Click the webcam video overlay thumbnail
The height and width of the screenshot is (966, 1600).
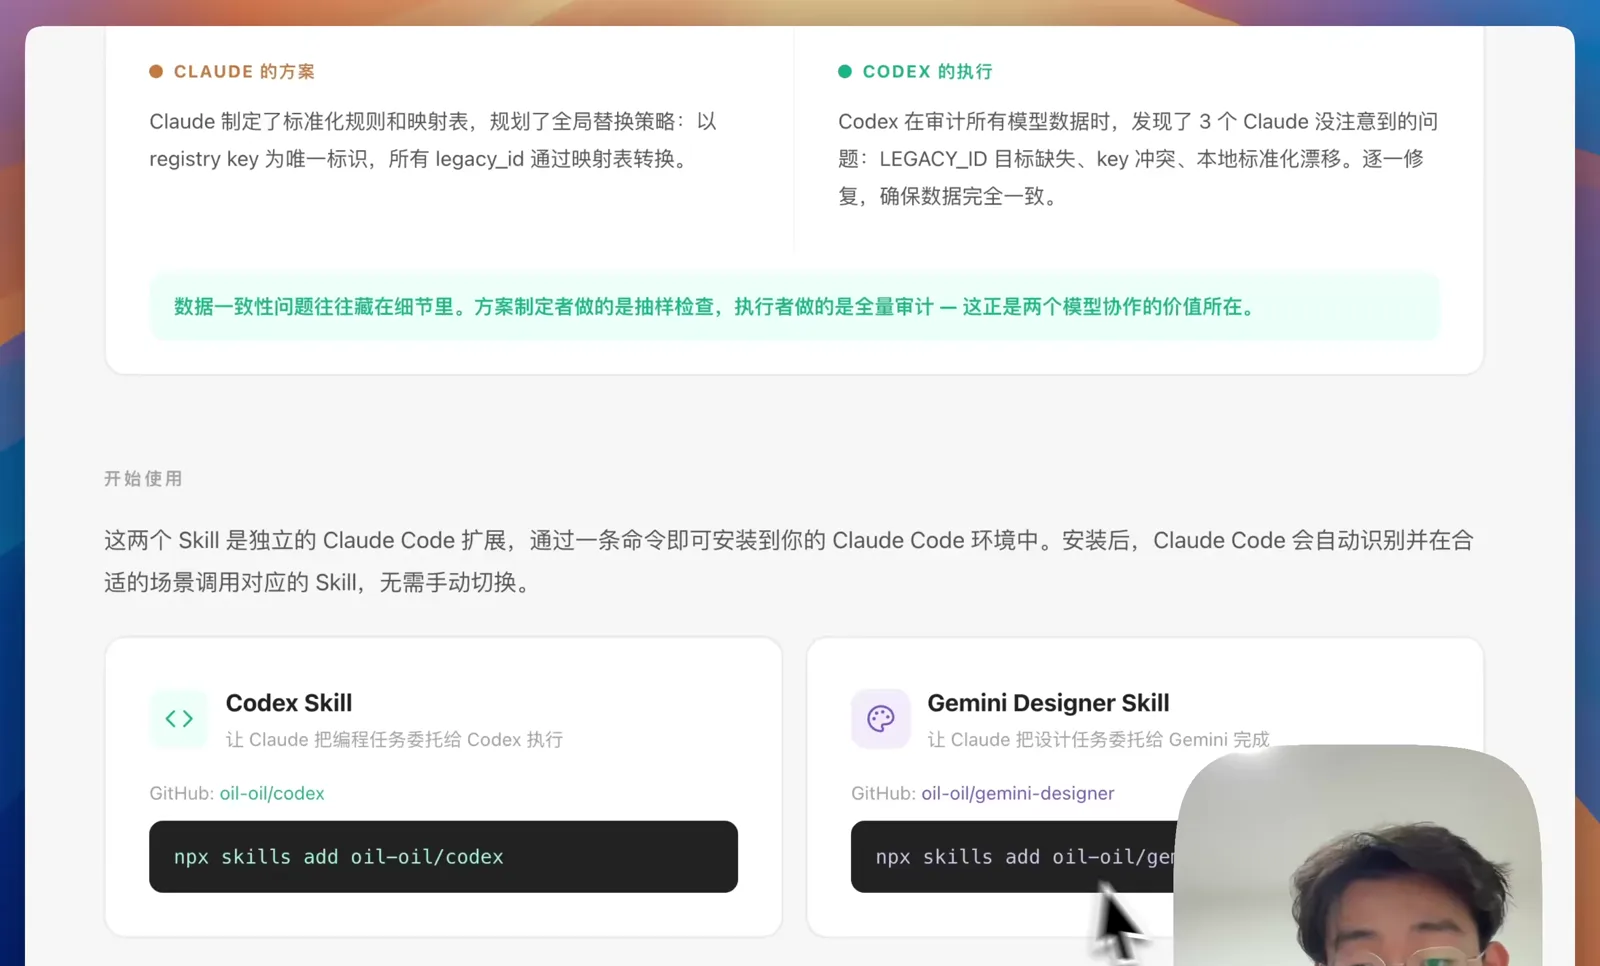coord(1358,856)
